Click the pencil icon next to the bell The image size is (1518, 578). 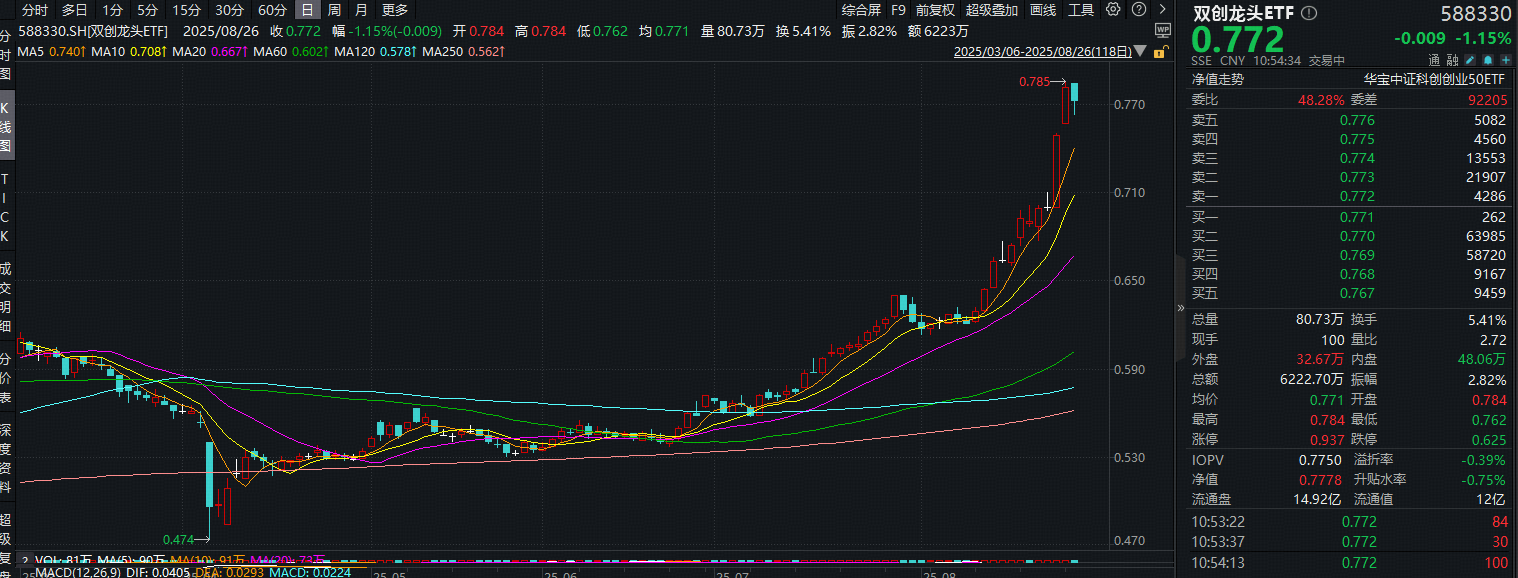pyautogui.click(x=1470, y=60)
